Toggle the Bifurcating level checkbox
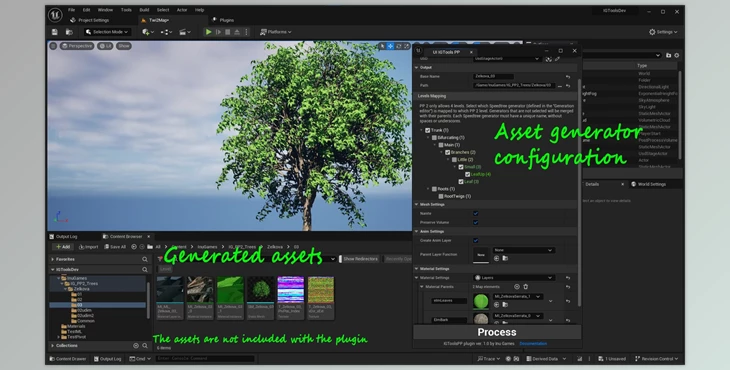The height and width of the screenshot is (370, 730). (434, 138)
